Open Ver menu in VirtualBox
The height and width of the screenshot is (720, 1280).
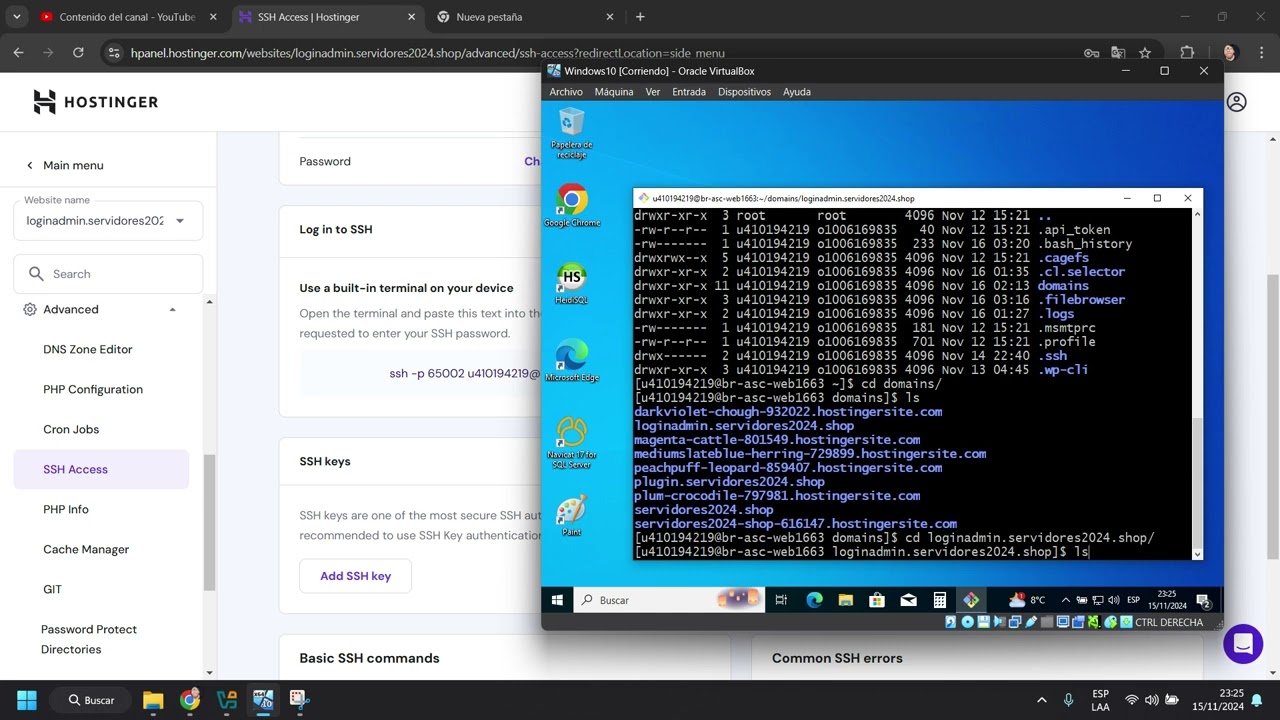click(x=653, y=91)
